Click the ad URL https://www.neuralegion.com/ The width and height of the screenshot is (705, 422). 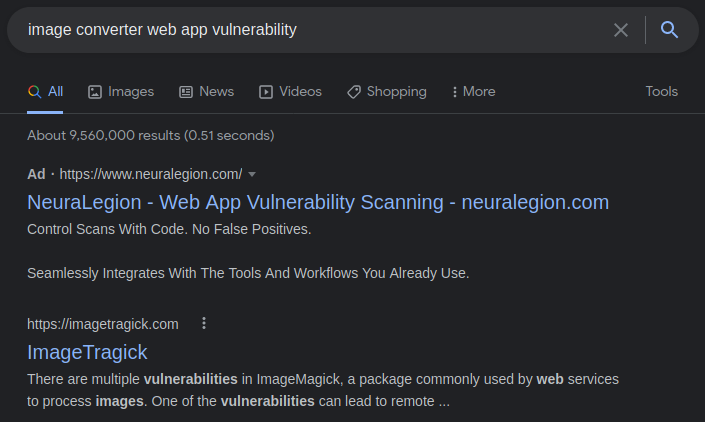pos(151,174)
